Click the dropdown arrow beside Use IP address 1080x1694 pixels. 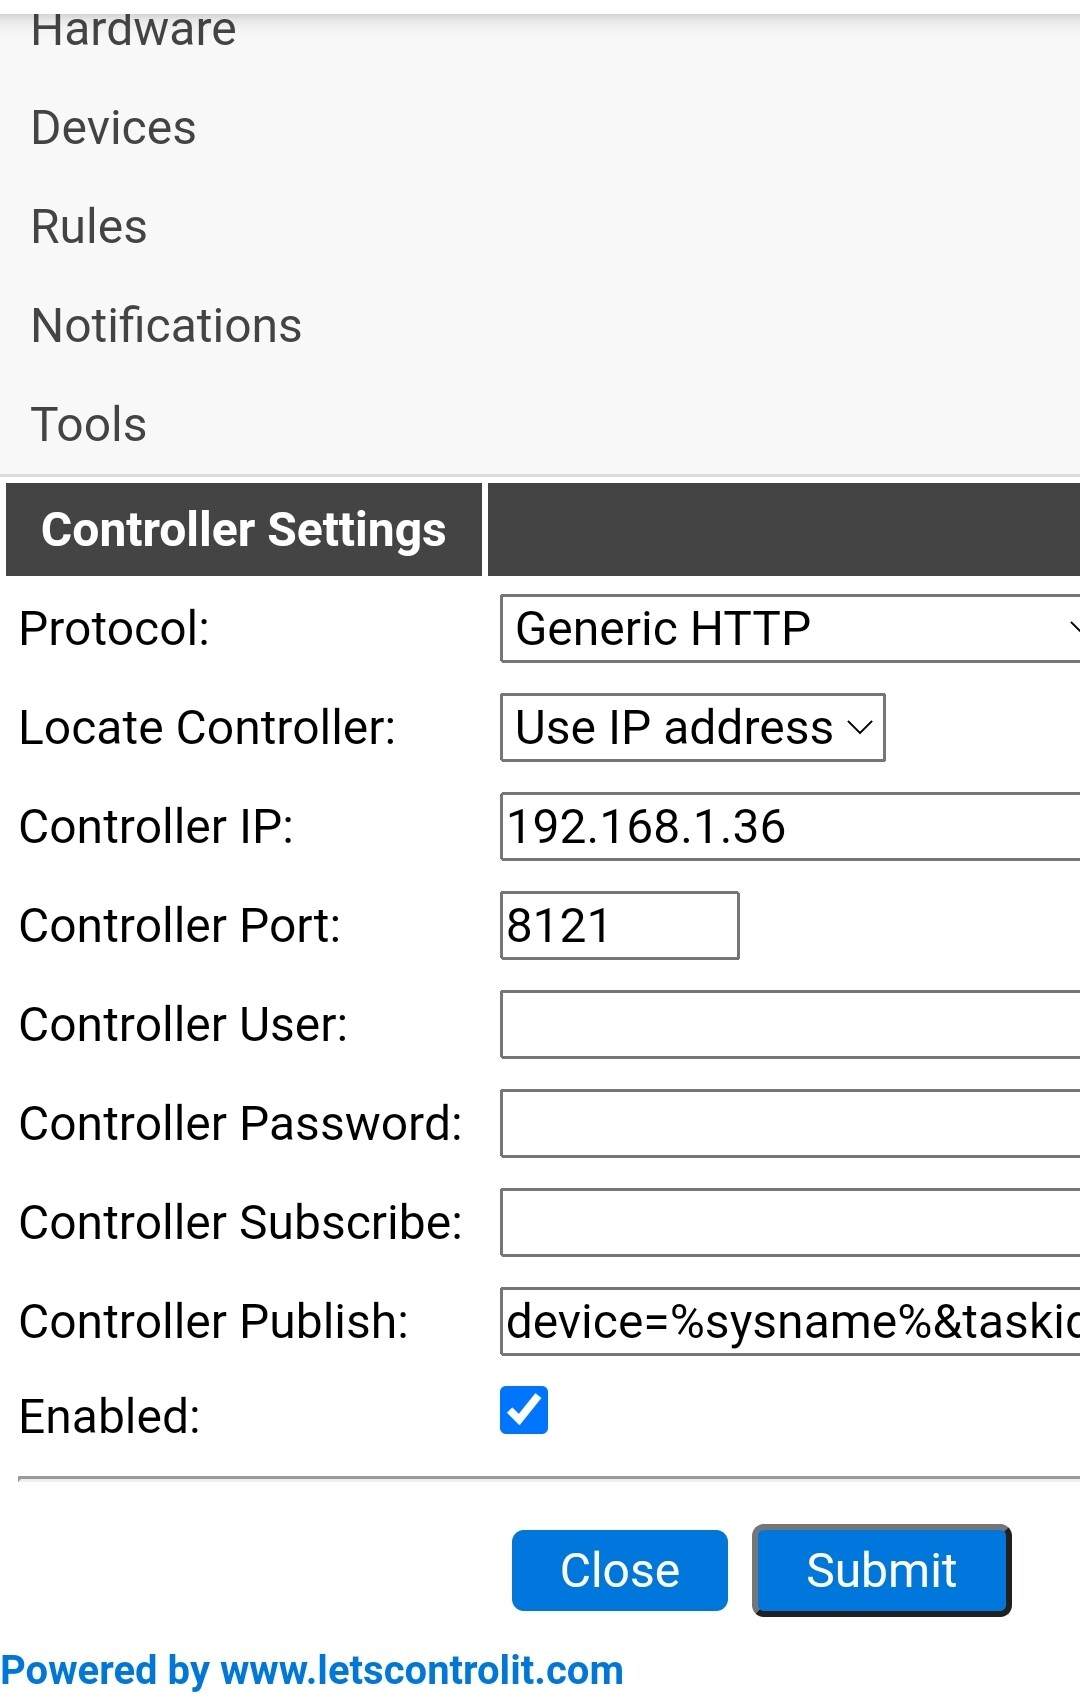860,727
